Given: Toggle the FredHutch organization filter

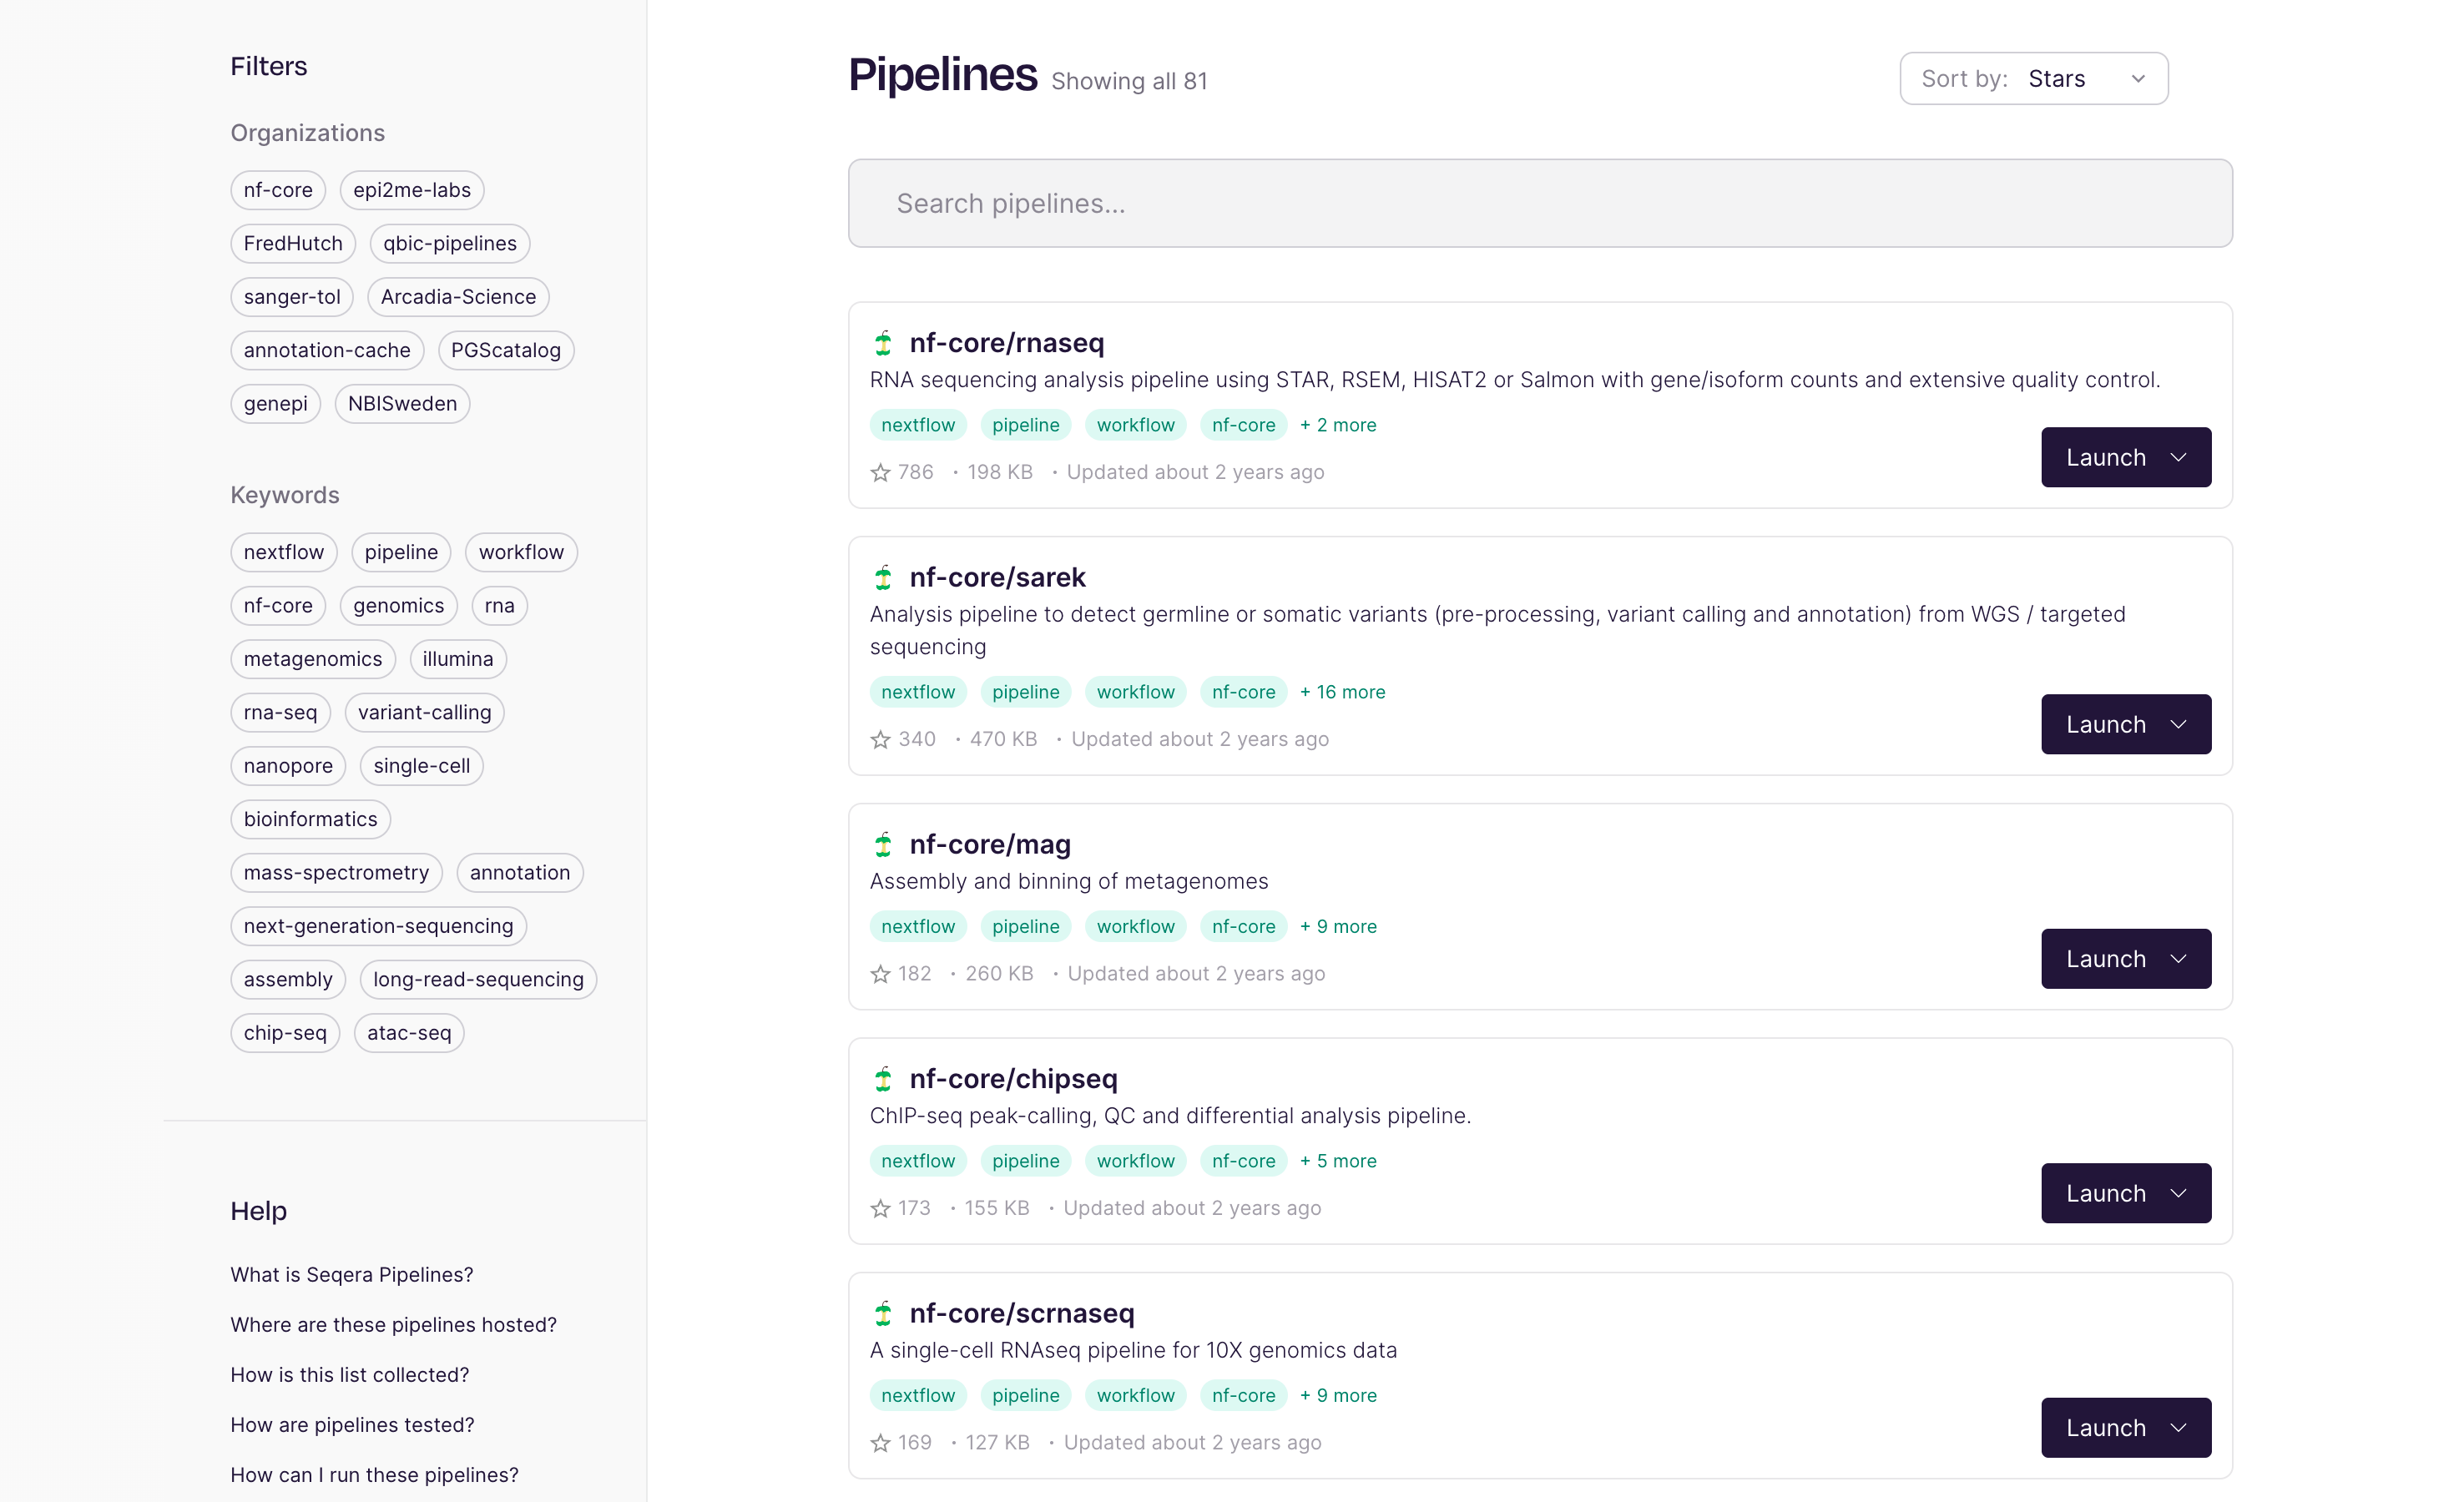Looking at the screenshot, I should (x=293, y=243).
